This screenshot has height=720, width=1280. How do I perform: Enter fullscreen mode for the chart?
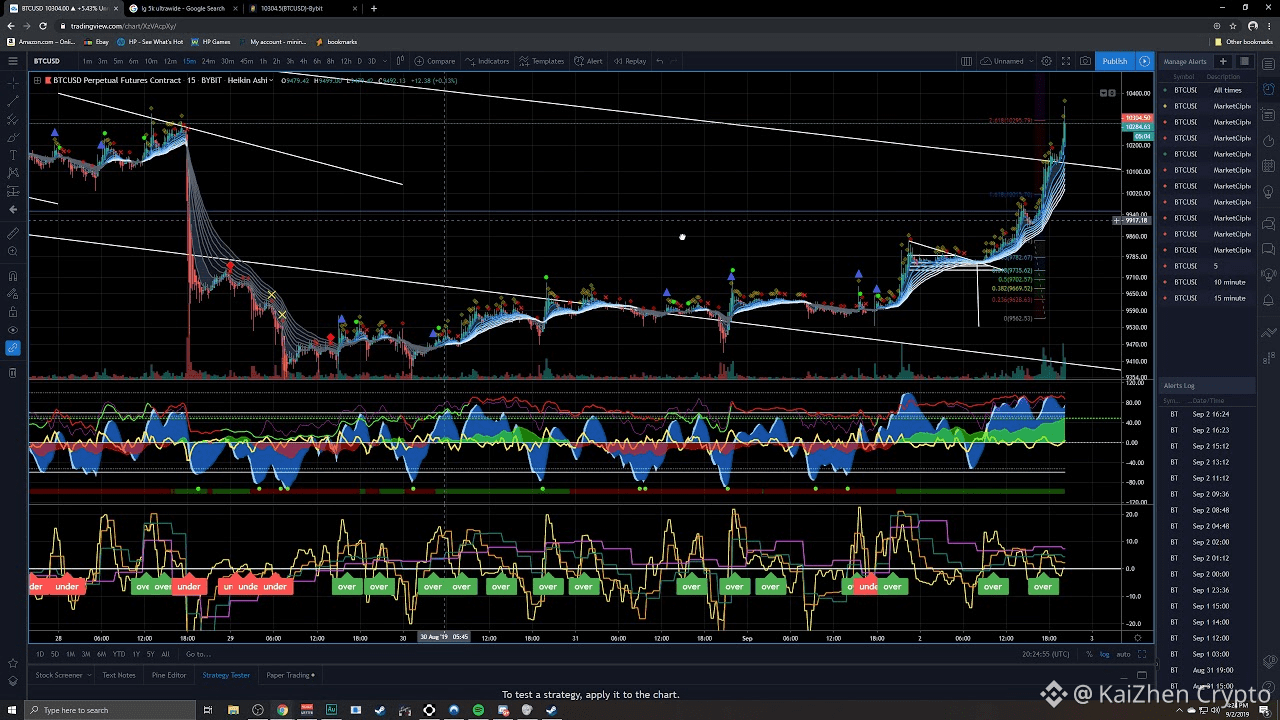pyautogui.click(x=1066, y=61)
